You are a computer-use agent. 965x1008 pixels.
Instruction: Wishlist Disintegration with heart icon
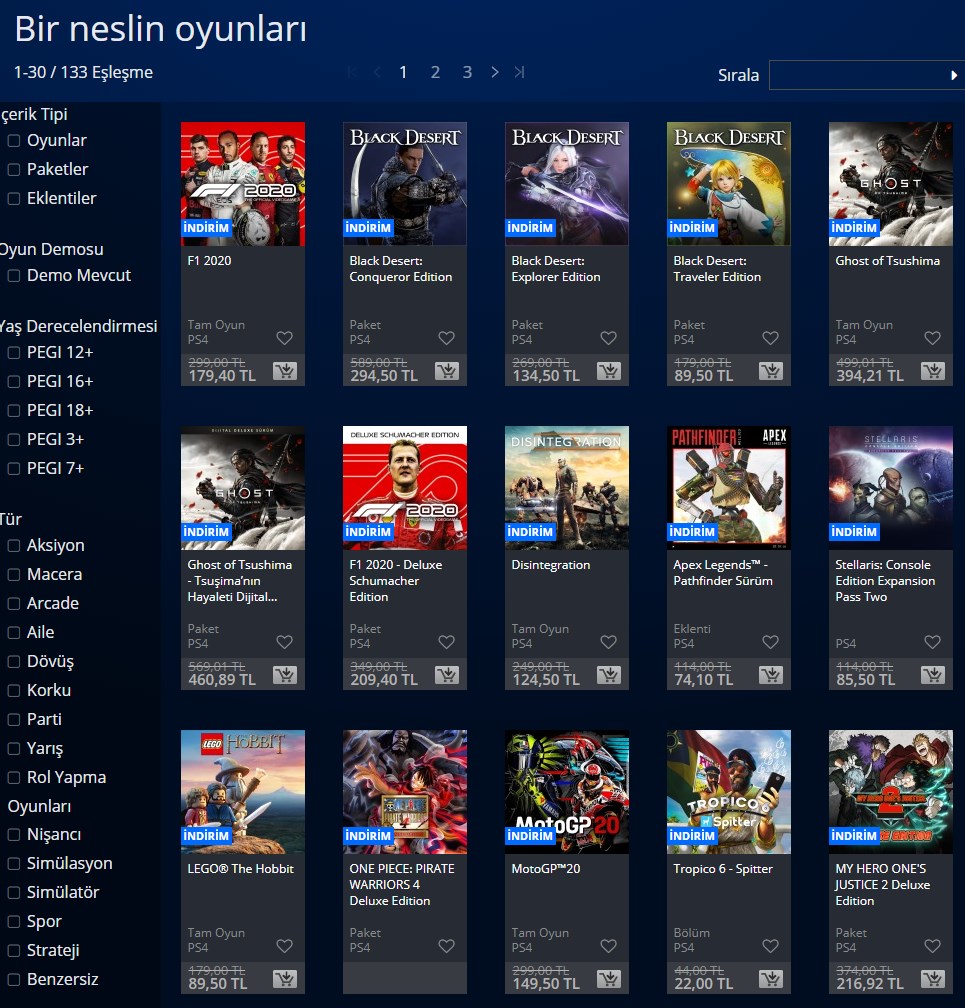click(609, 642)
